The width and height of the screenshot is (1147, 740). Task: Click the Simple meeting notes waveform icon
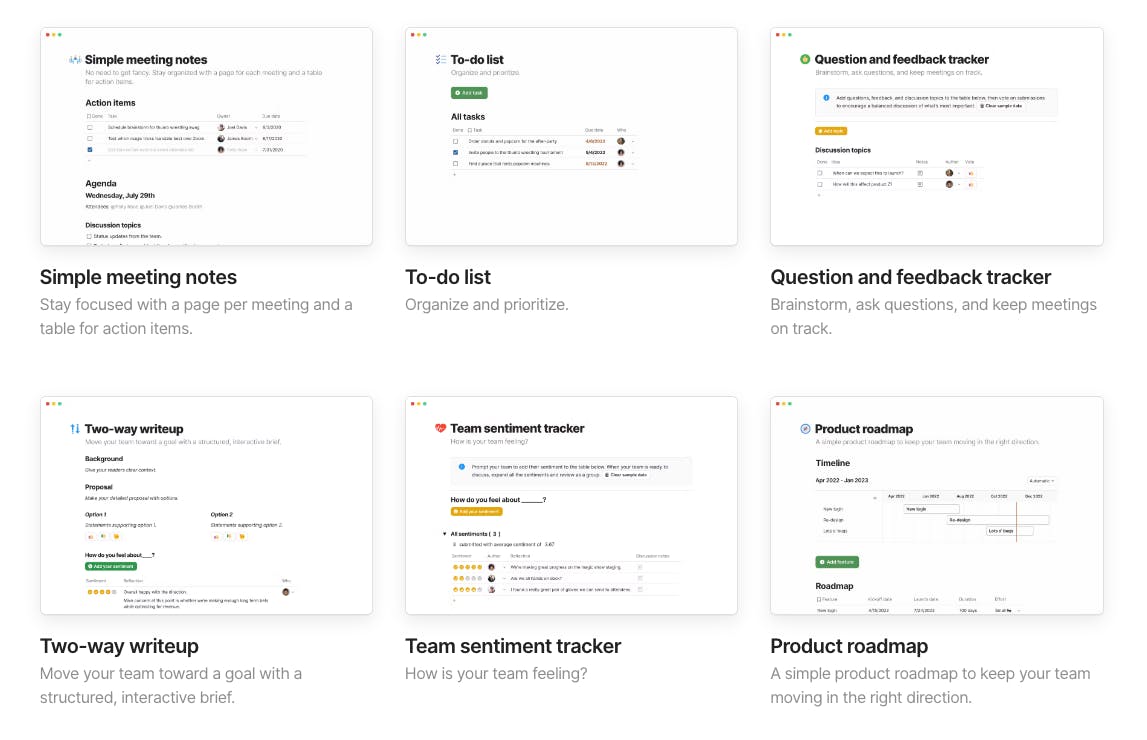tap(75, 60)
